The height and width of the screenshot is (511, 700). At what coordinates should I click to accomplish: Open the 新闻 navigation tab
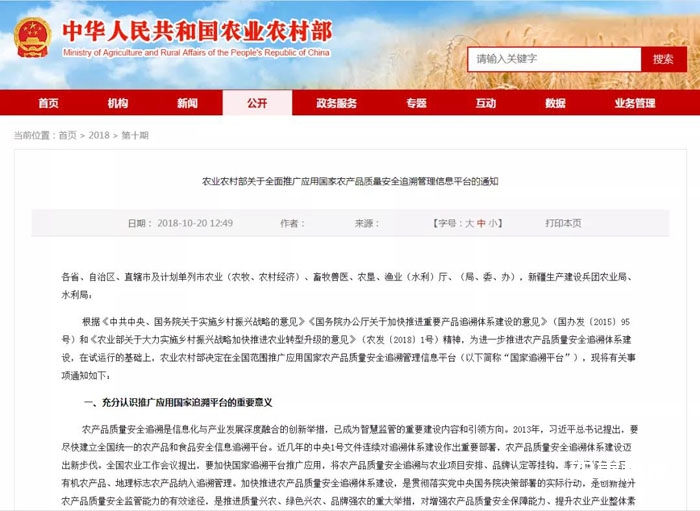point(187,103)
